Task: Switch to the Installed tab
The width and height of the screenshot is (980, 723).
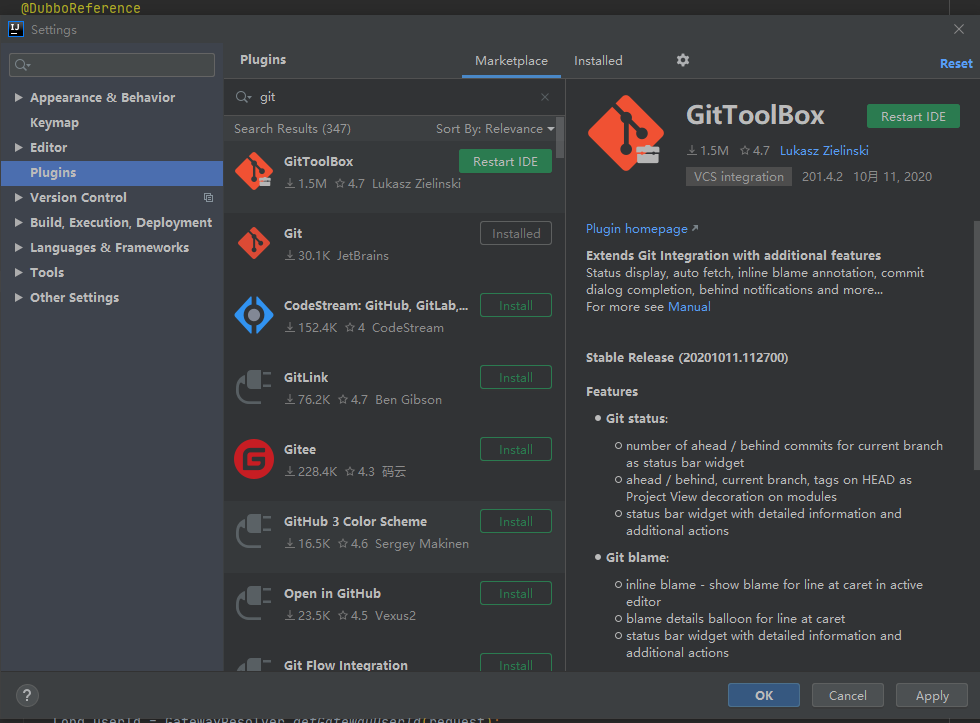Action: coord(598,61)
